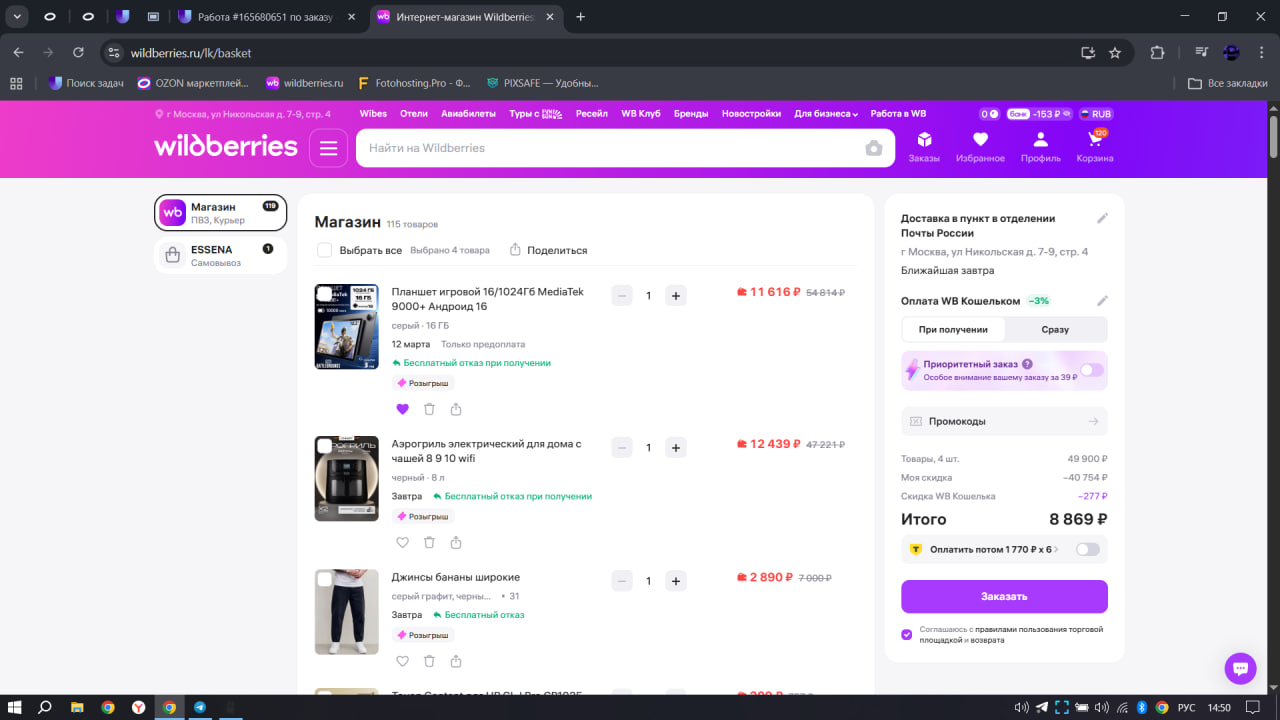The image size is (1280, 720).
Task: Open the browser tab search dropdown
Action: (x=18, y=17)
